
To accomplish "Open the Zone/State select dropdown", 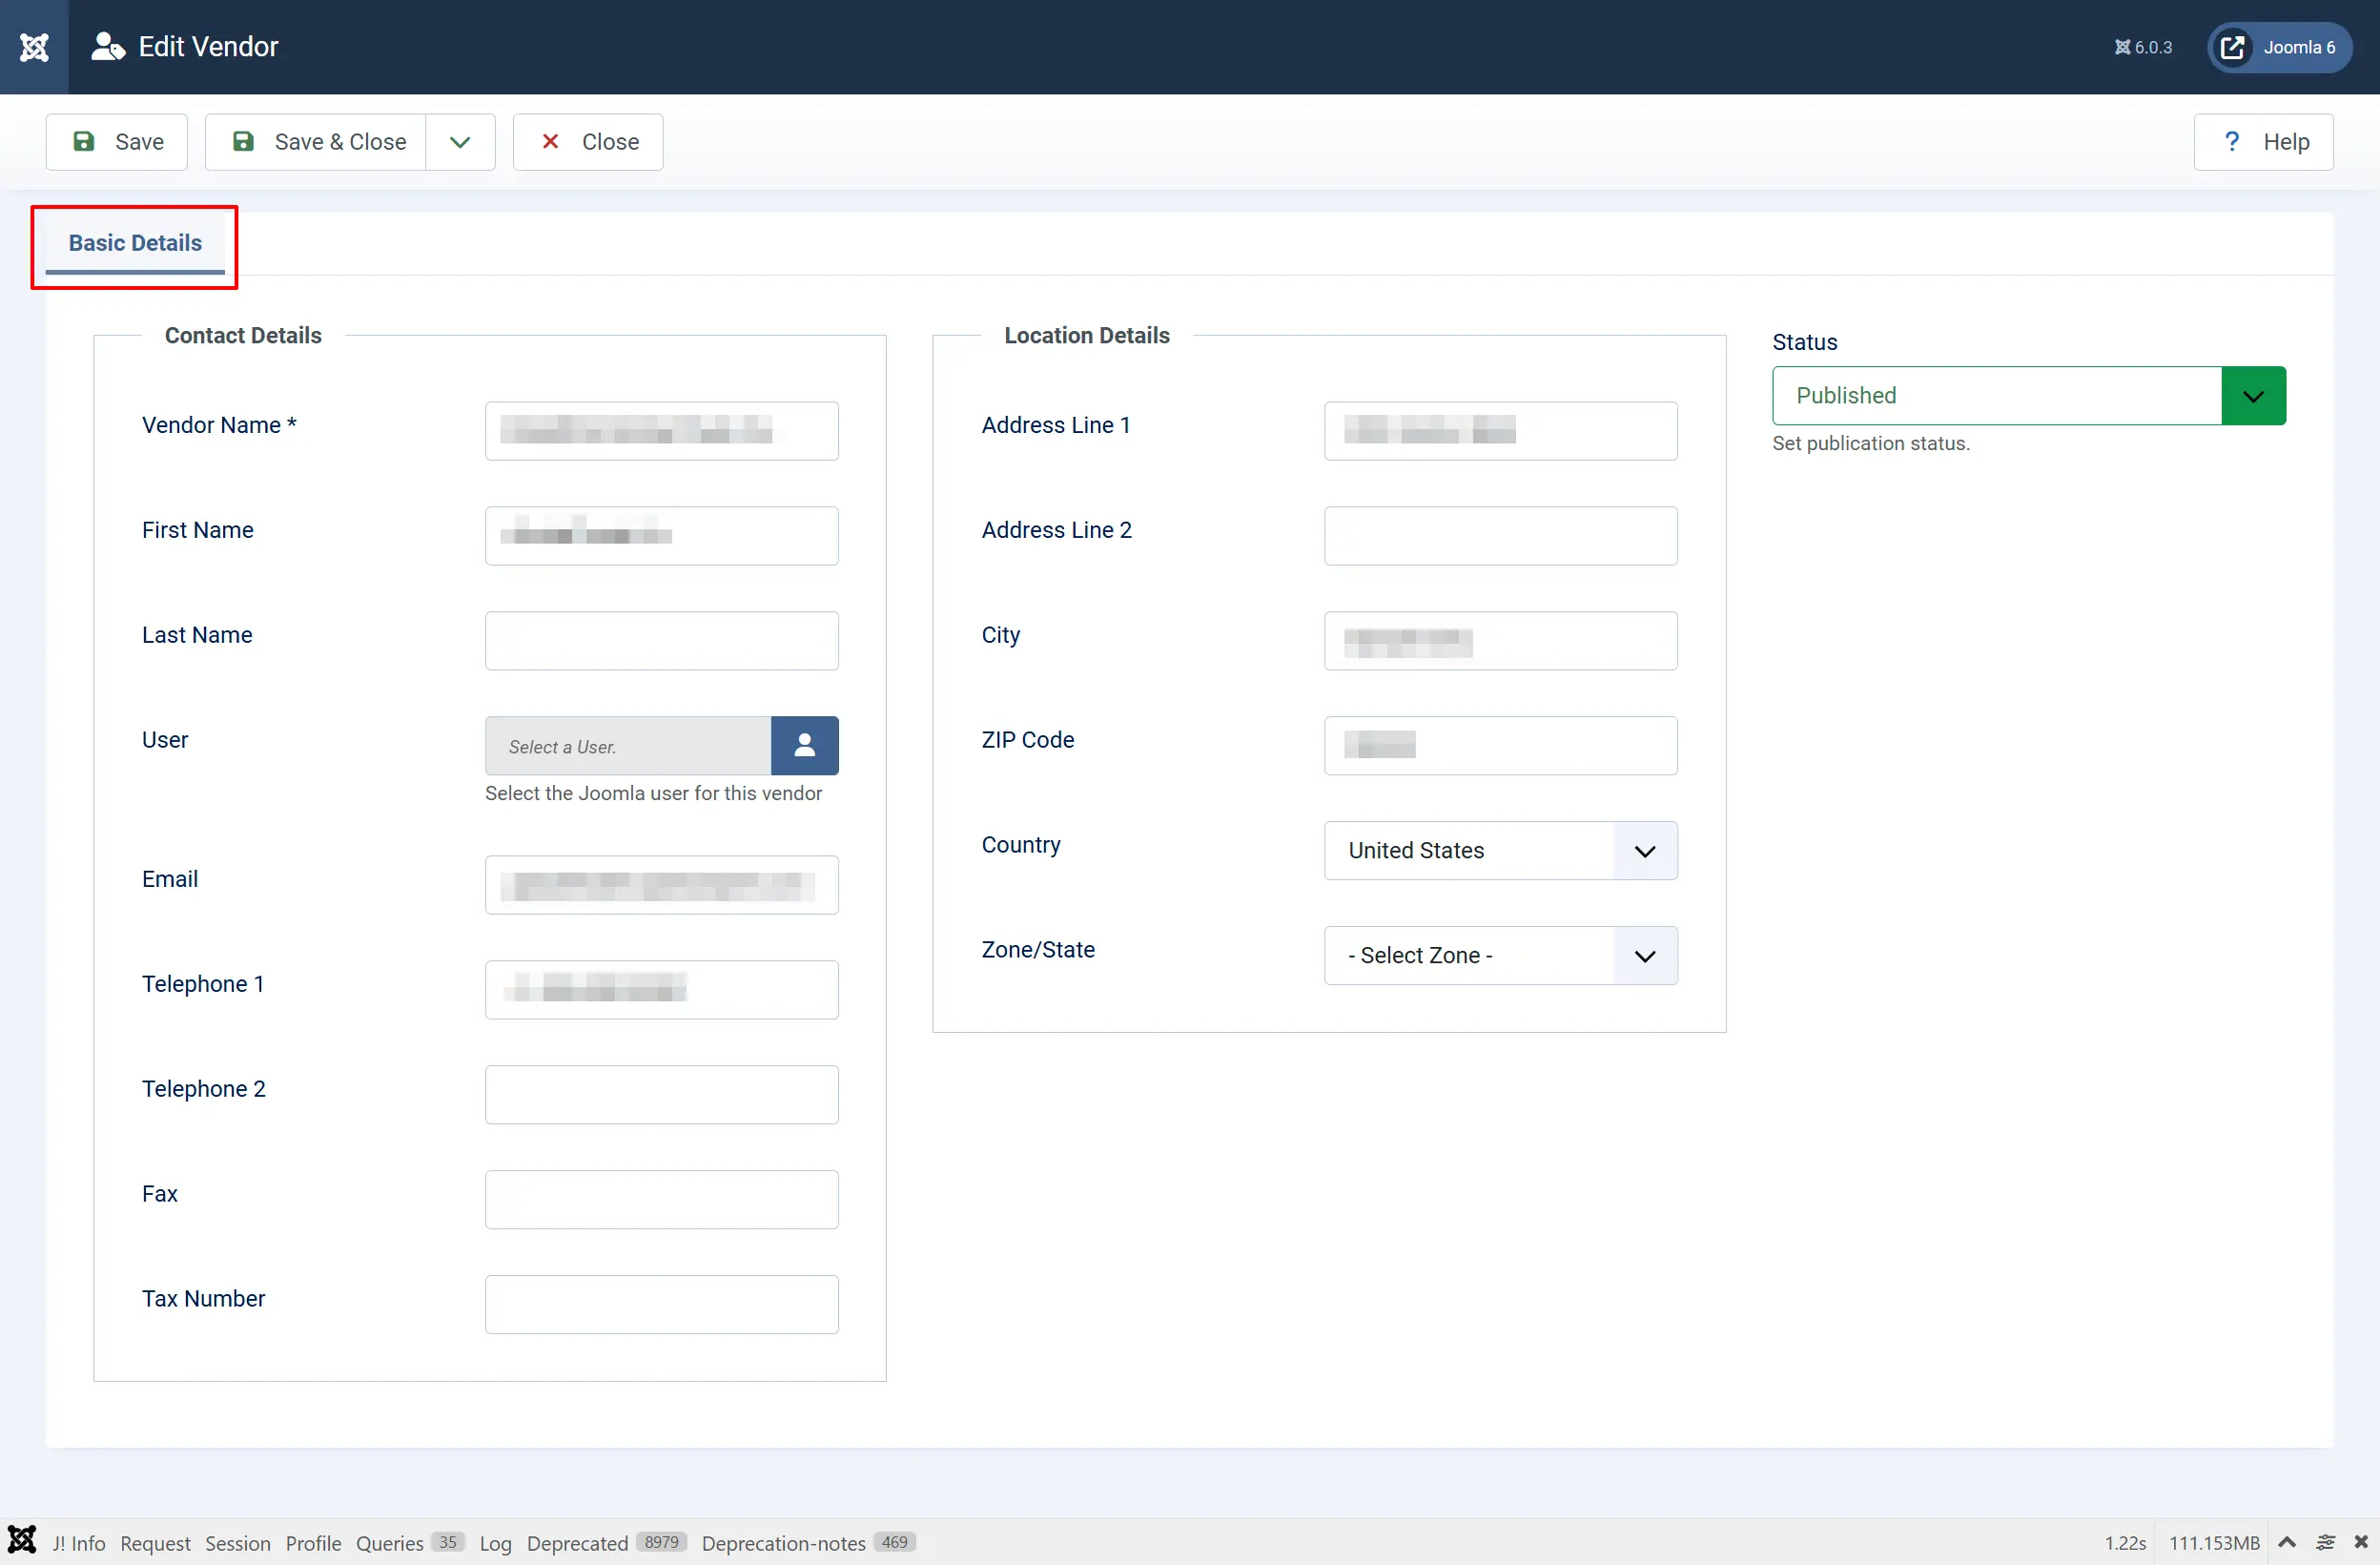I will click(x=1500, y=956).
